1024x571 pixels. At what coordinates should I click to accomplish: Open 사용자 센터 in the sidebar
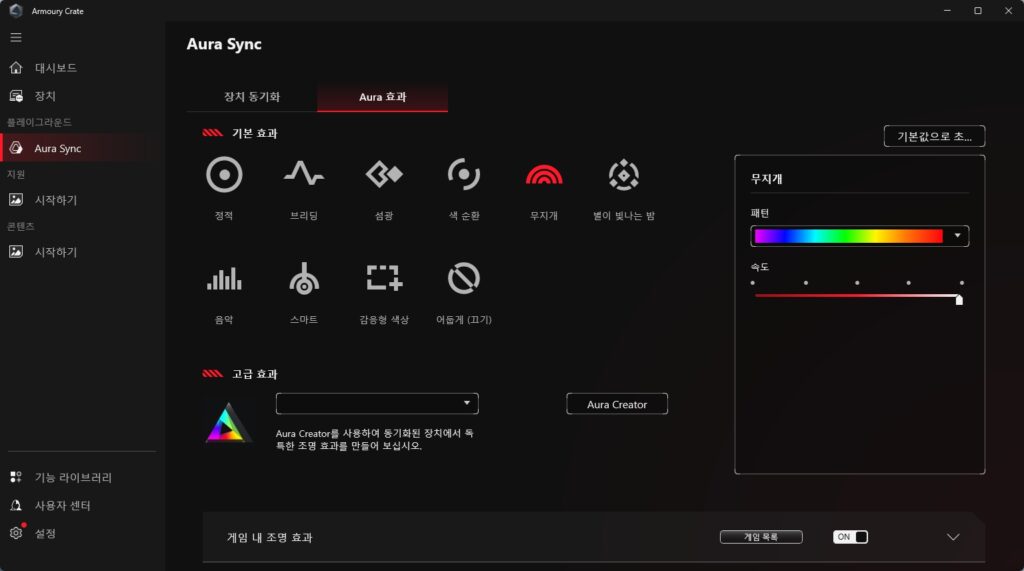(x=82, y=506)
